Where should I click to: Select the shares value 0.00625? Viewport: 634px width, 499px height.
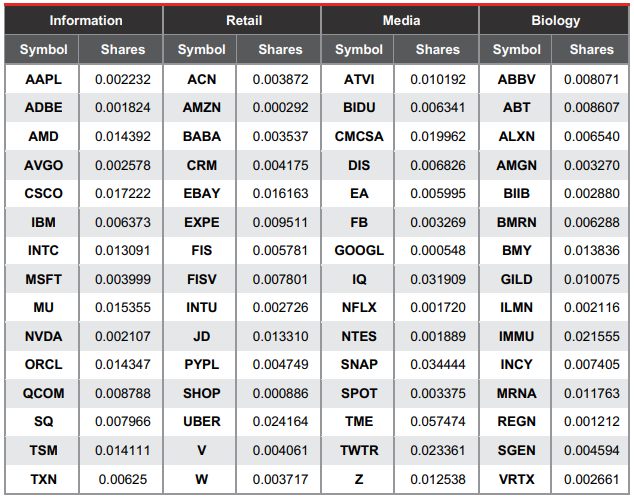(121, 480)
